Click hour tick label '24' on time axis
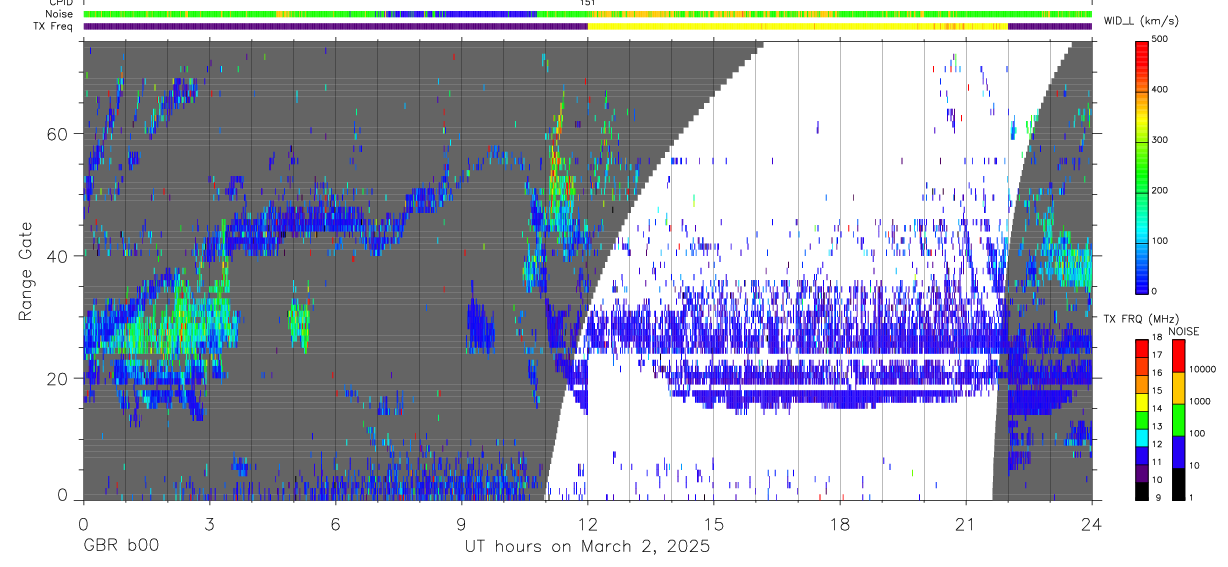 click(1092, 523)
